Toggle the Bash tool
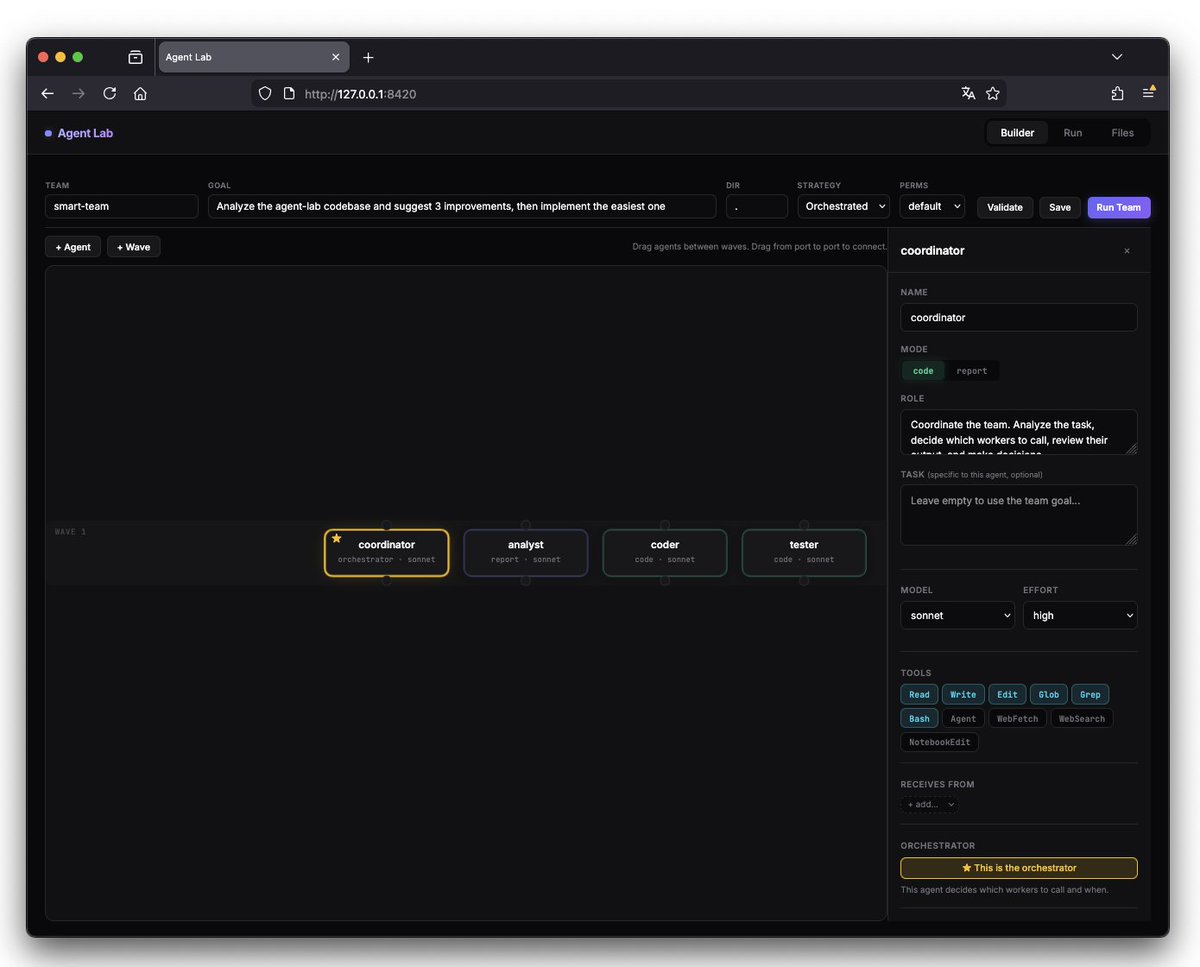The width and height of the screenshot is (1200, 967). pos(919,718)
